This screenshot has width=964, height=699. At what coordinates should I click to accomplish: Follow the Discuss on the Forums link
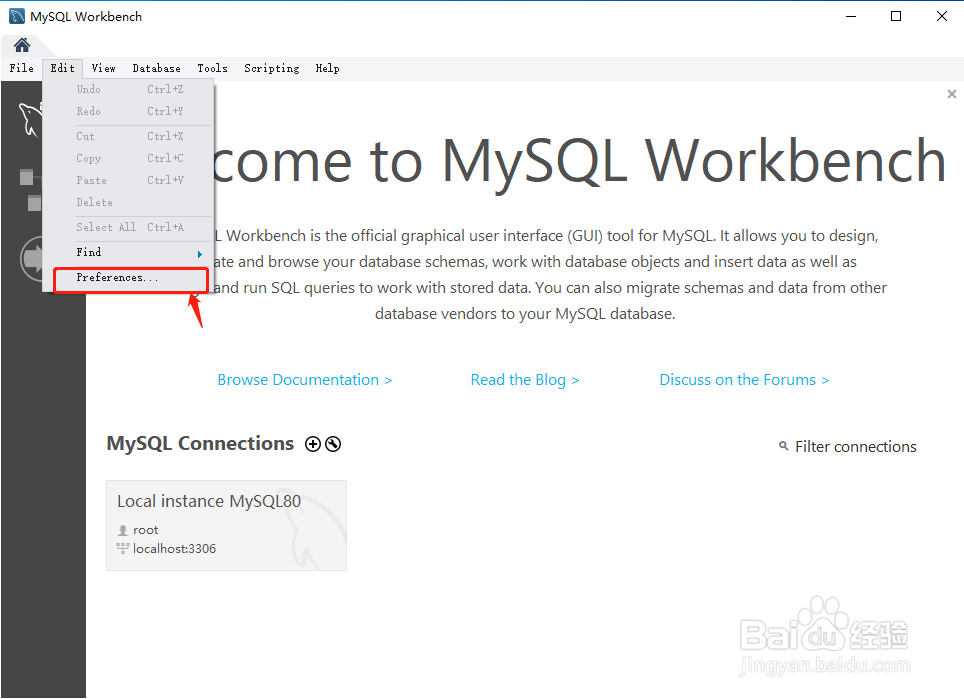pyautogui.click(x=745, y=380)
